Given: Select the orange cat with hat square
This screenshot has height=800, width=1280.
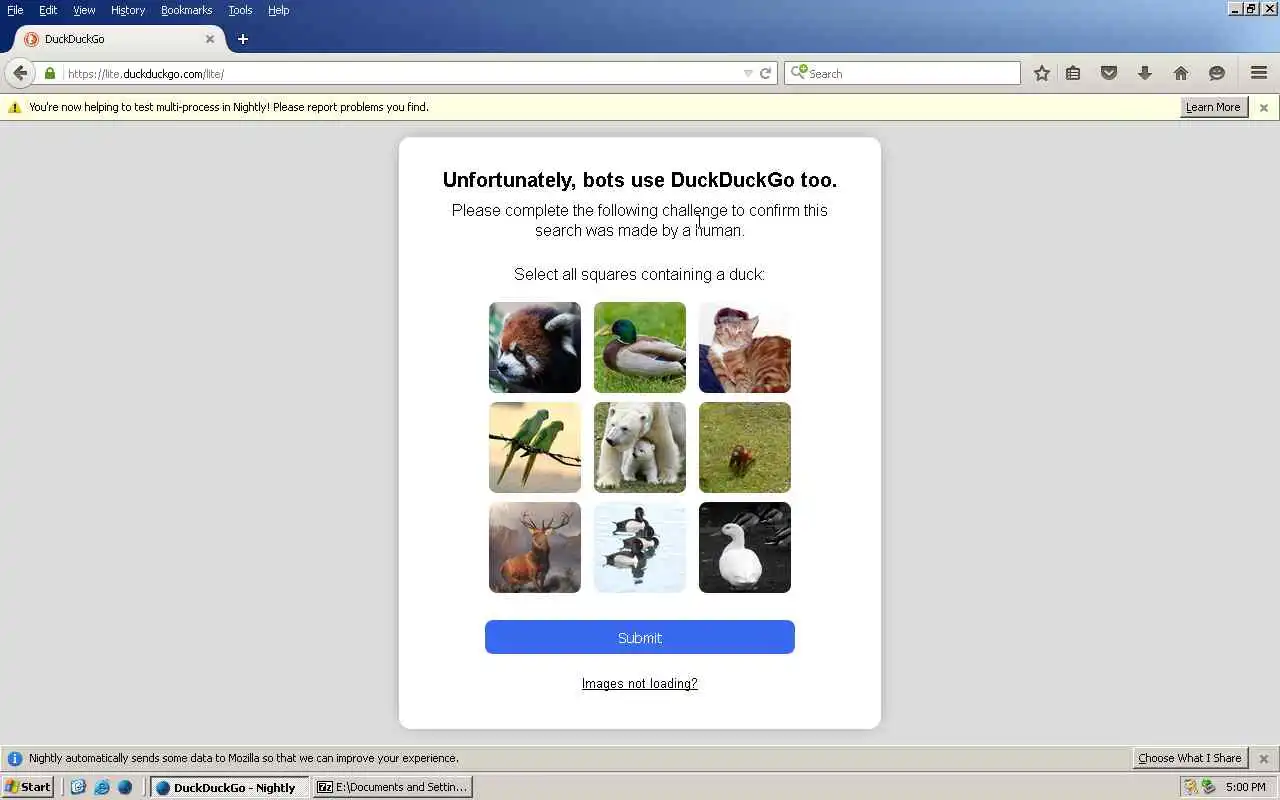Looking at the screenshot, I should coord(745,347).
